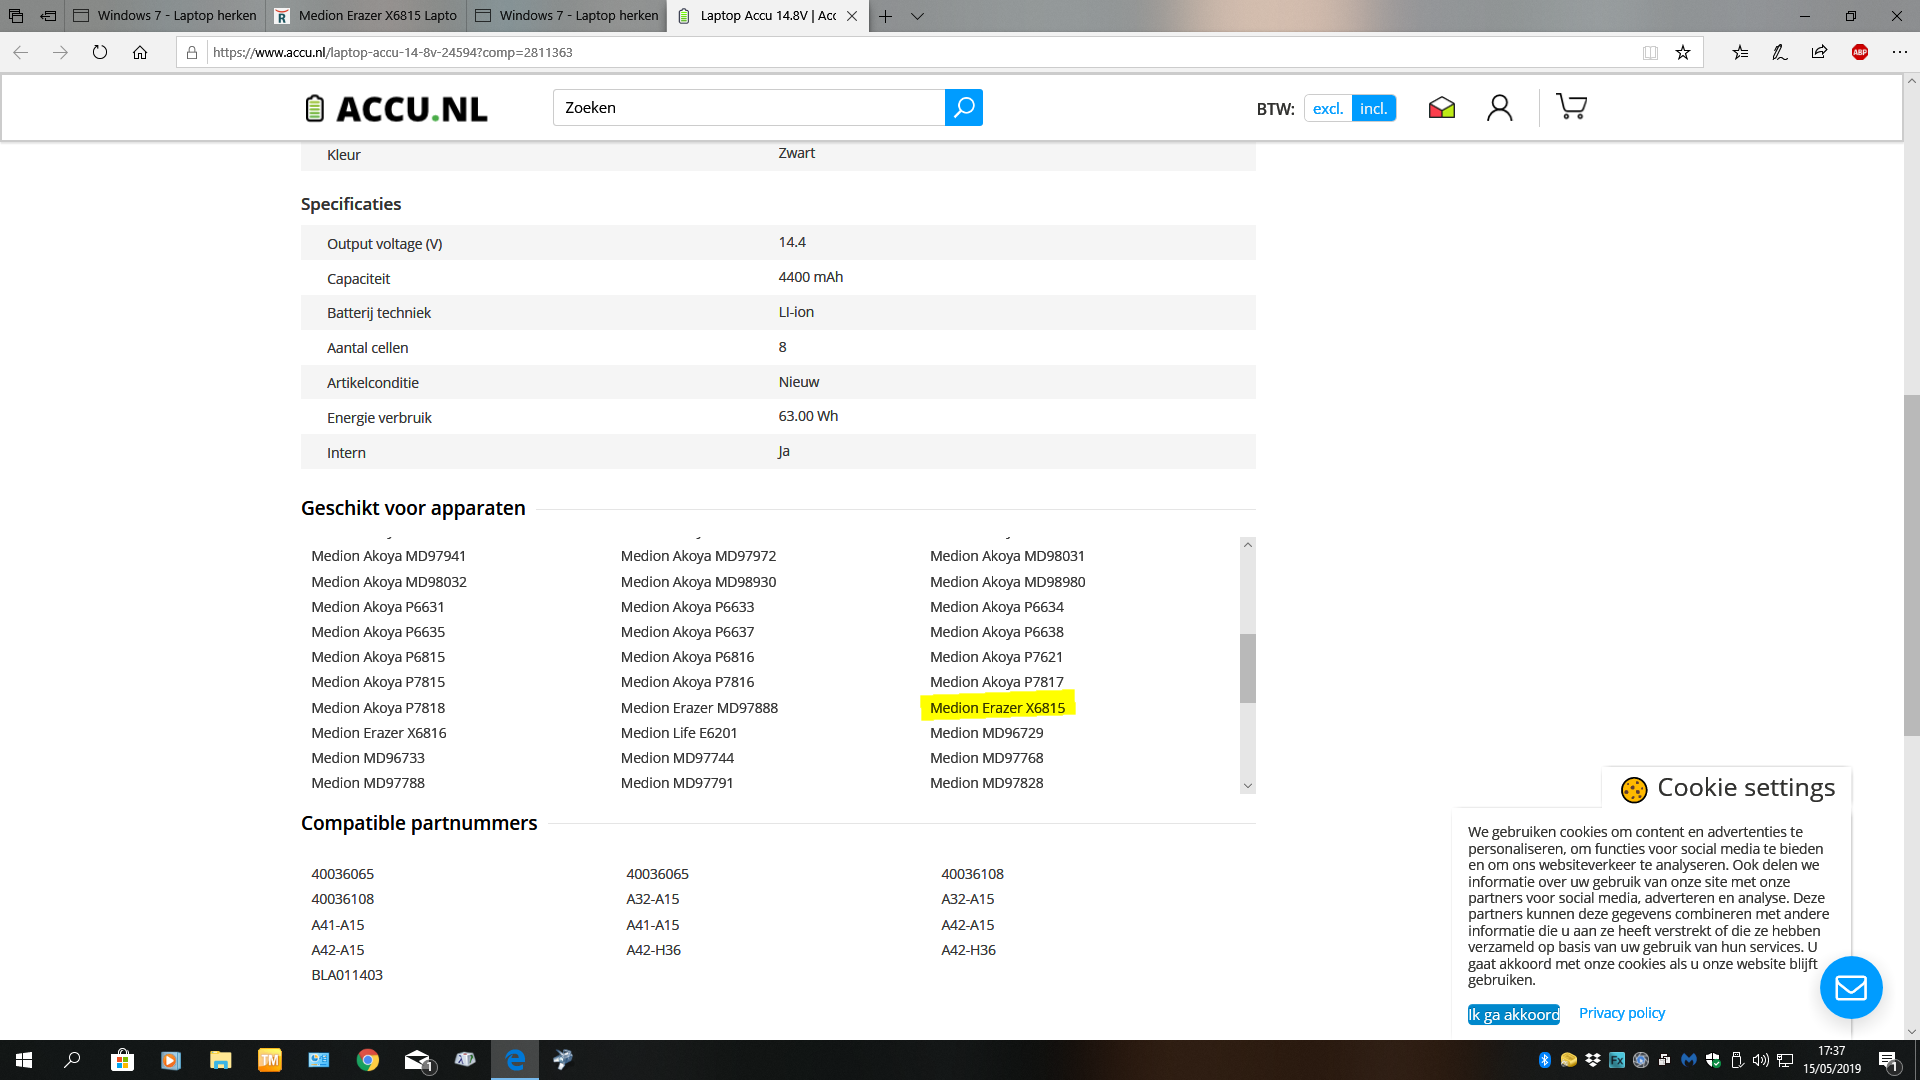Select part number BLA011403
Screen dimensions: 1920x1080
click(x=346, y=975)
